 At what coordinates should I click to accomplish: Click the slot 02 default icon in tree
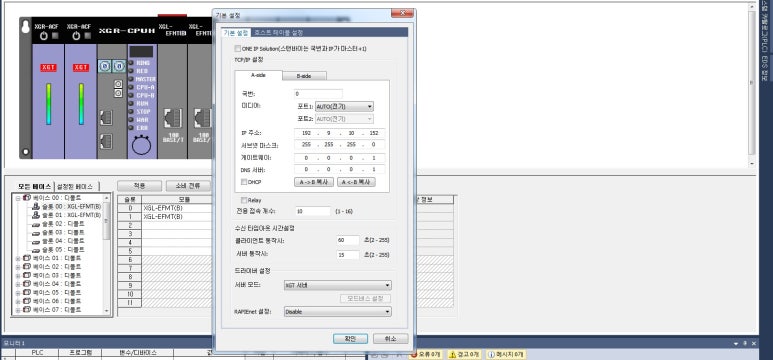tap(35, 224)
